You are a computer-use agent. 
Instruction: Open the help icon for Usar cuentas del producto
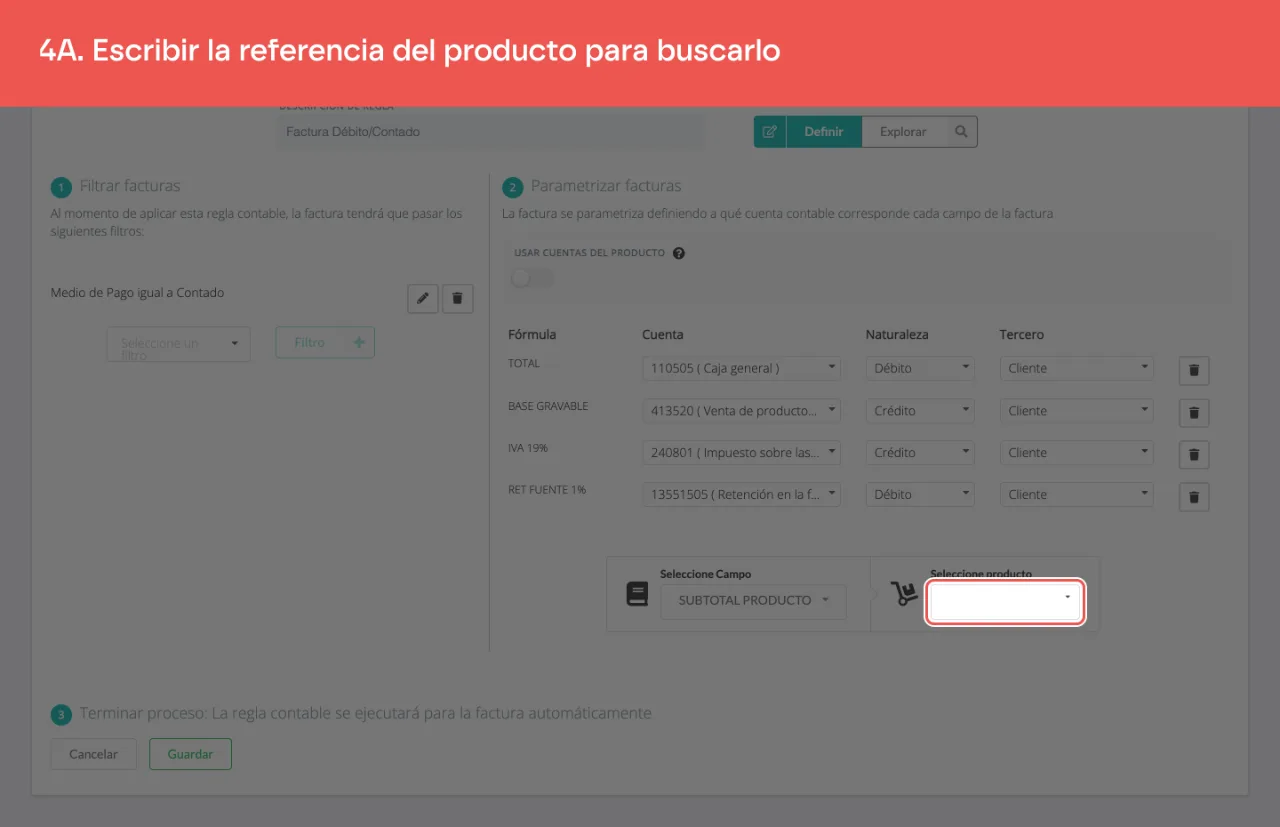(679, 253)
